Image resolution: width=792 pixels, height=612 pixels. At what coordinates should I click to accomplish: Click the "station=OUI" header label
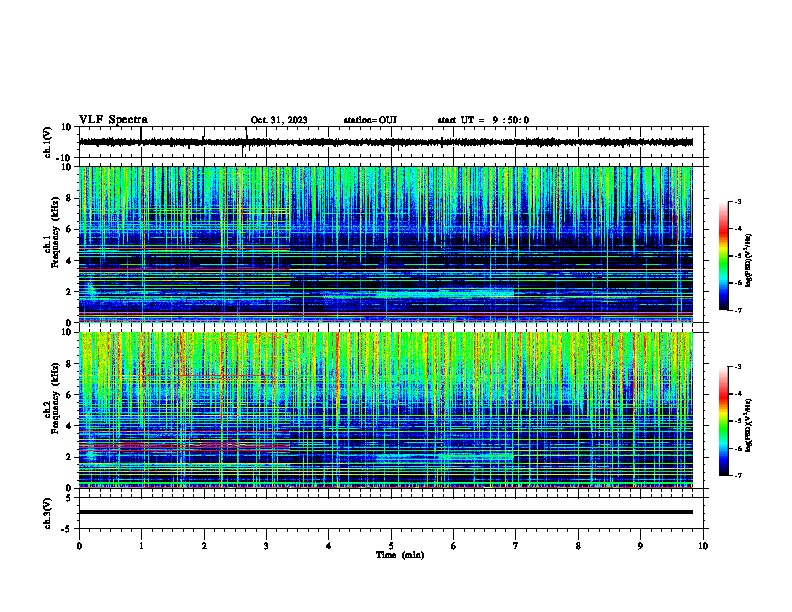click(370, 120)
